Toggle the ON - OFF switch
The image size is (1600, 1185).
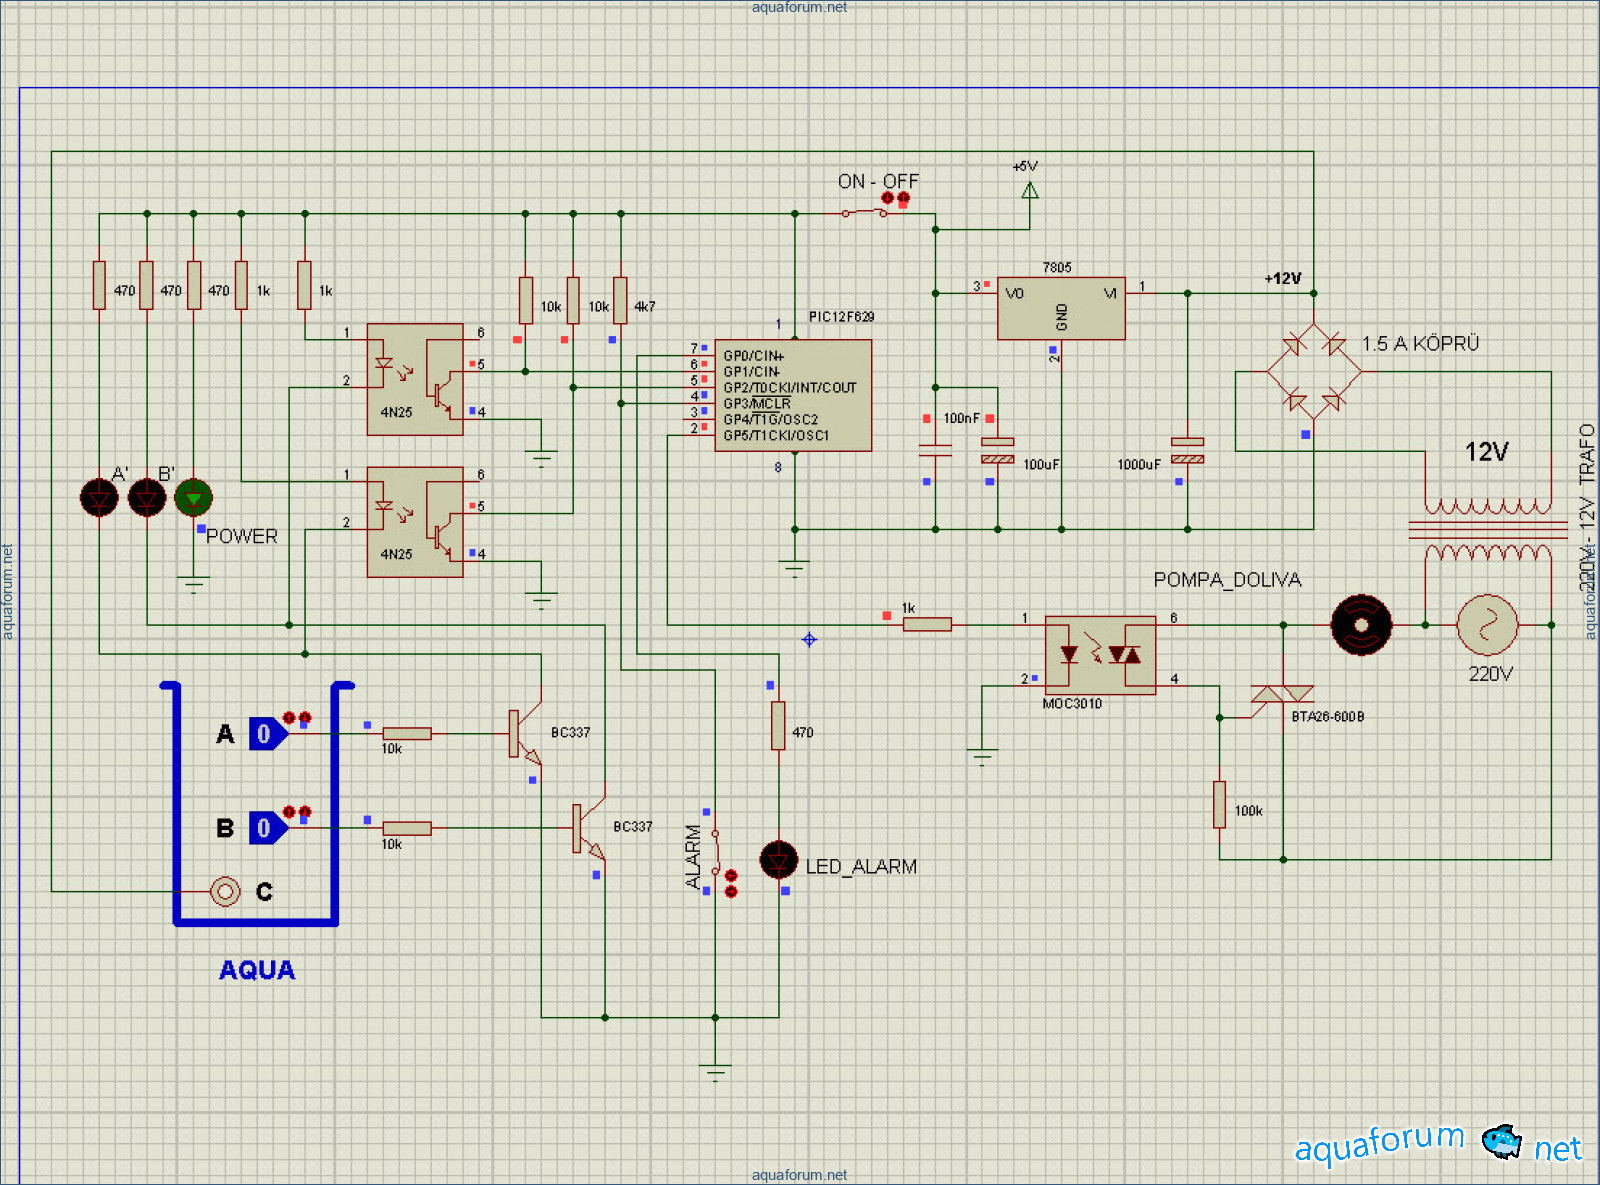coord(865,212)
